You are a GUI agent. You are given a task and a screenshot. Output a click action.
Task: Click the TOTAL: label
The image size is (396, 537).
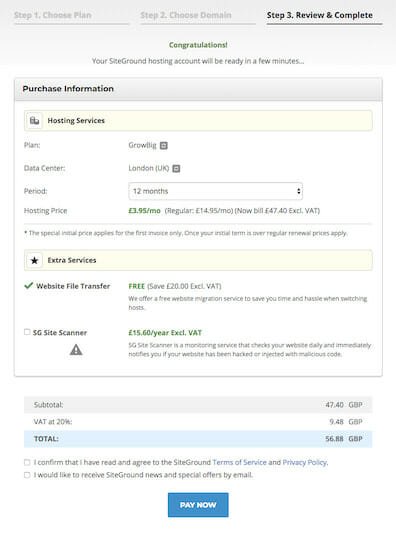click(x=46, y=439)
